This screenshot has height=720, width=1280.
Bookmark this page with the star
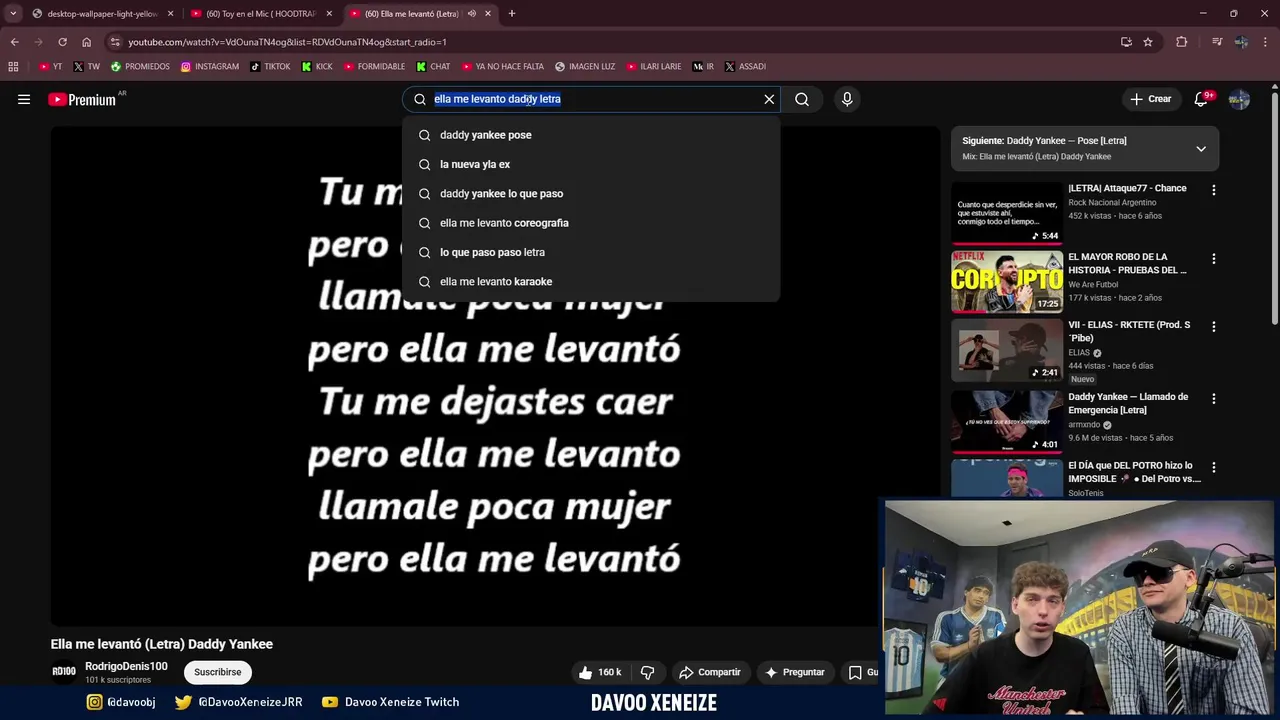[1148, 42]
